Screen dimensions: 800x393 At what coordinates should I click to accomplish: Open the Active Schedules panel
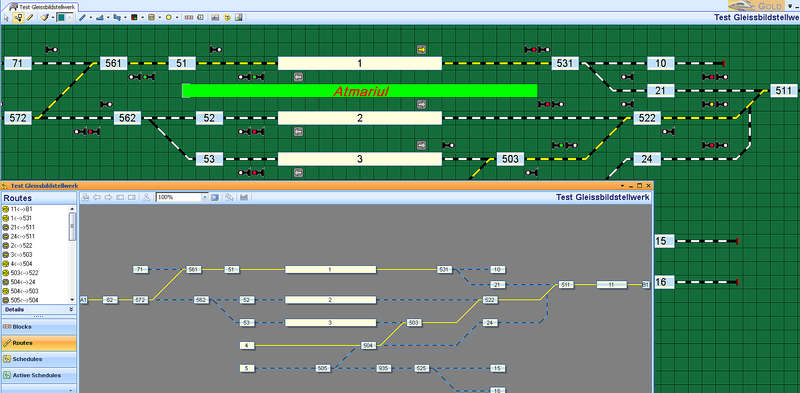39,375
